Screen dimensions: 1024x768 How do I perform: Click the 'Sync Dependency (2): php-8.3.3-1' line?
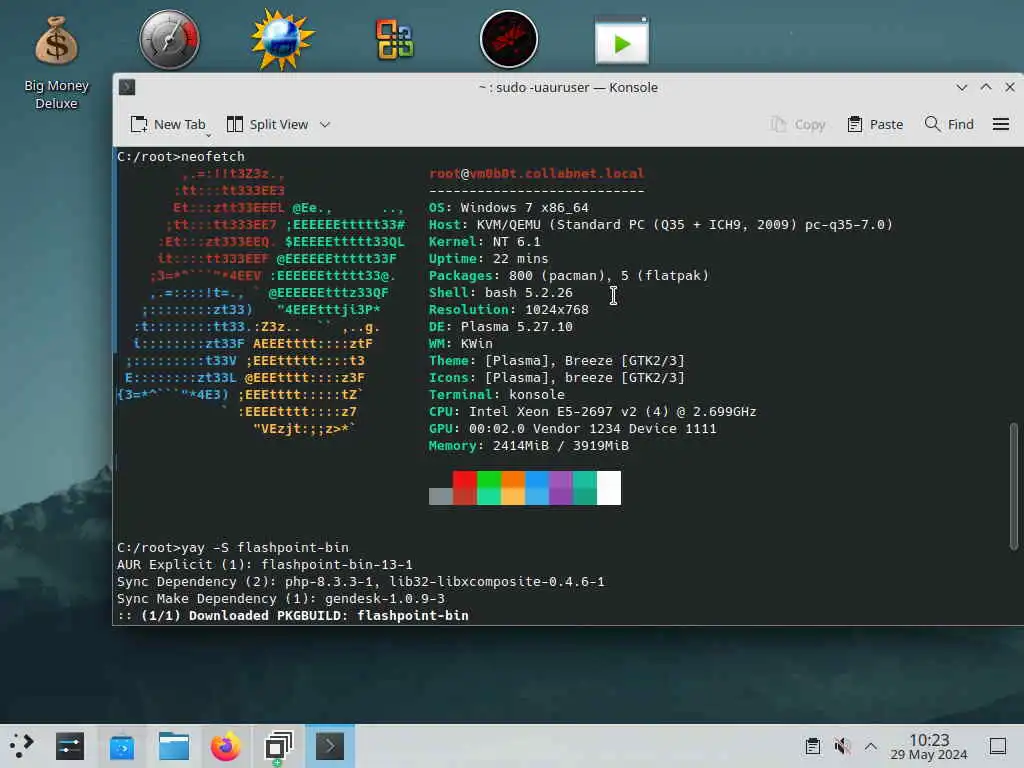coord(361,581)
